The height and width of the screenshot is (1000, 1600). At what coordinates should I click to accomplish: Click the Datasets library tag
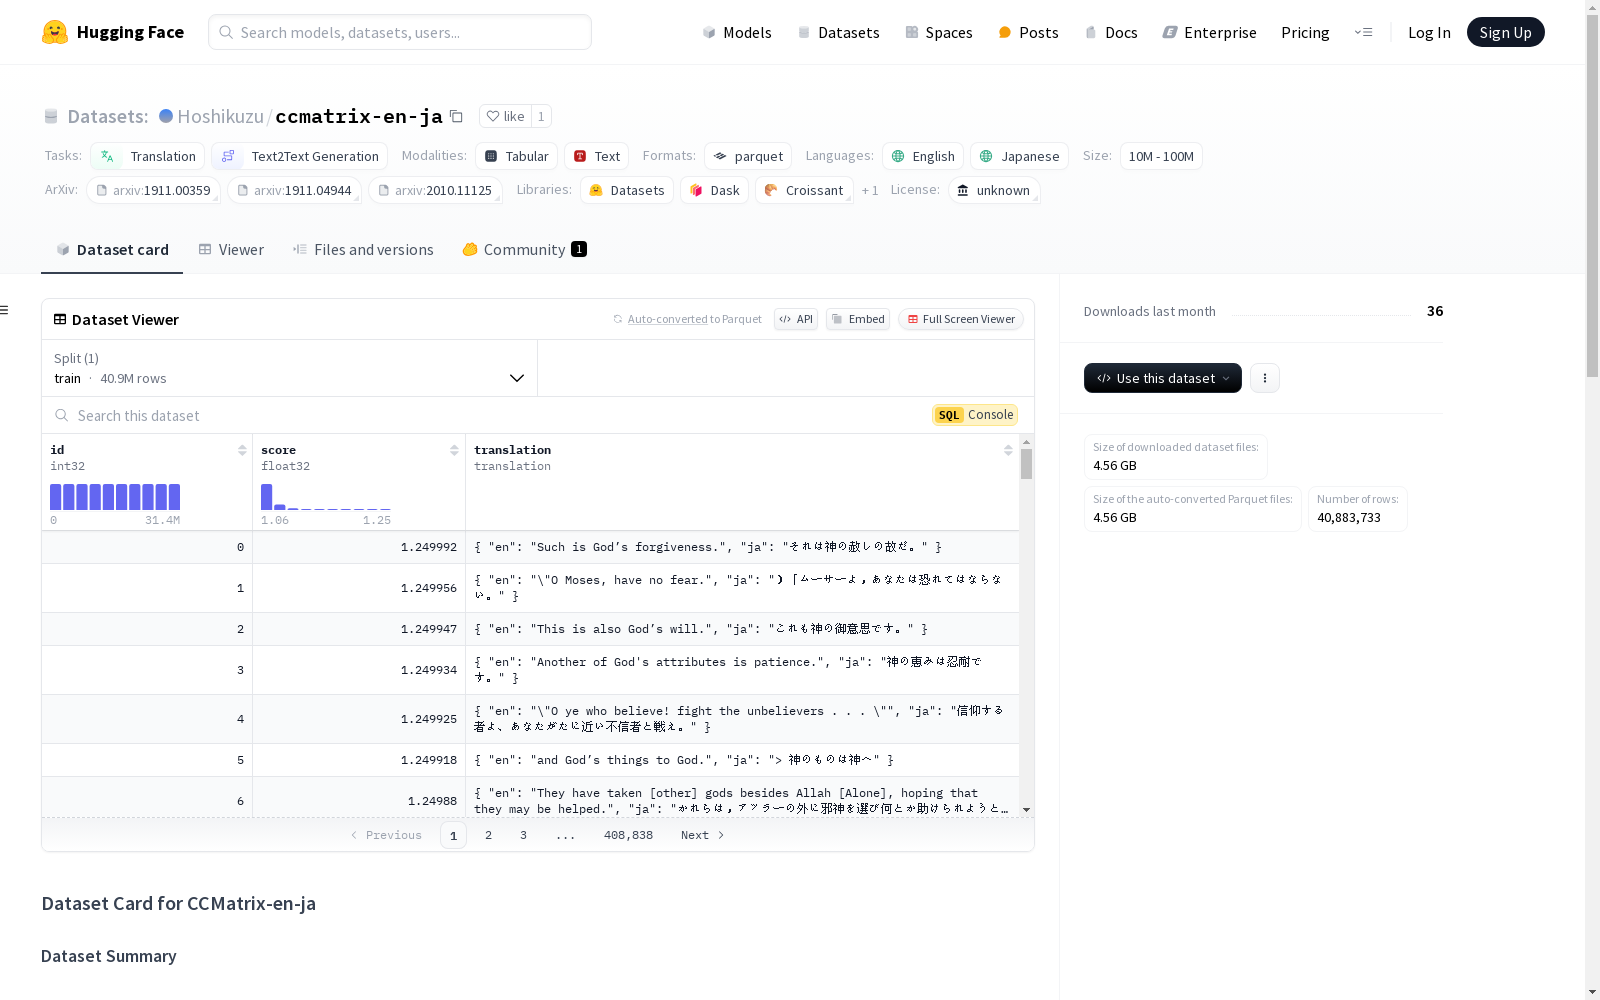tap(627, 190)
